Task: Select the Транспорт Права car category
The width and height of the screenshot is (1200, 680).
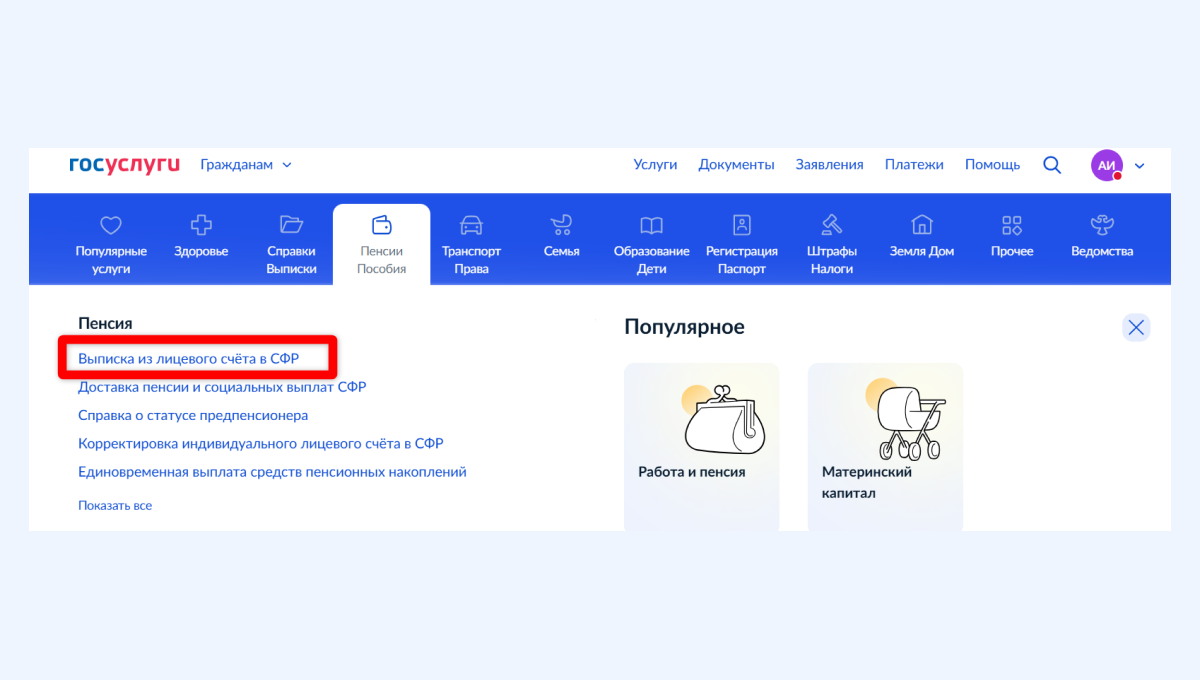Action: point(471,243)
